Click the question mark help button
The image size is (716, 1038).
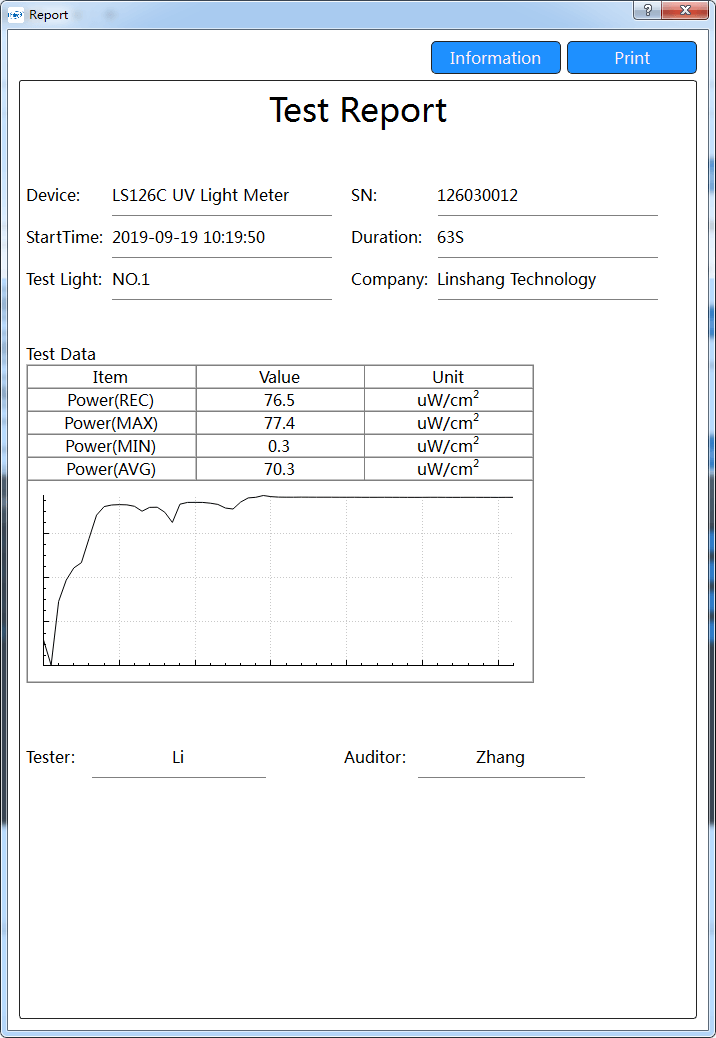(x=647, y=10)
